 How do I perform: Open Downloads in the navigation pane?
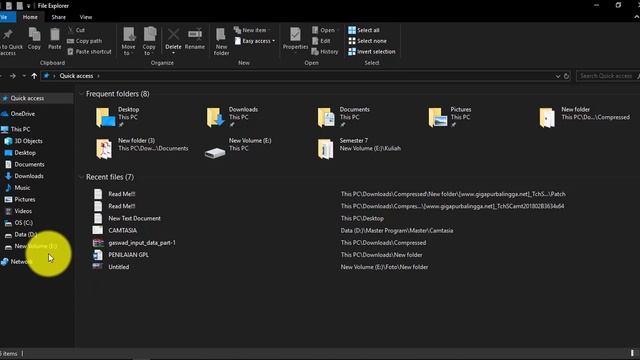[x=29, y=176]
